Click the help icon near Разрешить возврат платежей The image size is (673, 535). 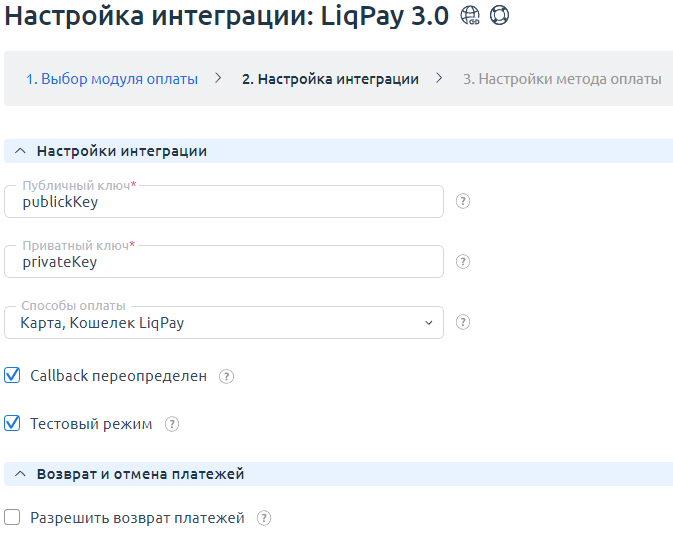(x=264, y=518)
